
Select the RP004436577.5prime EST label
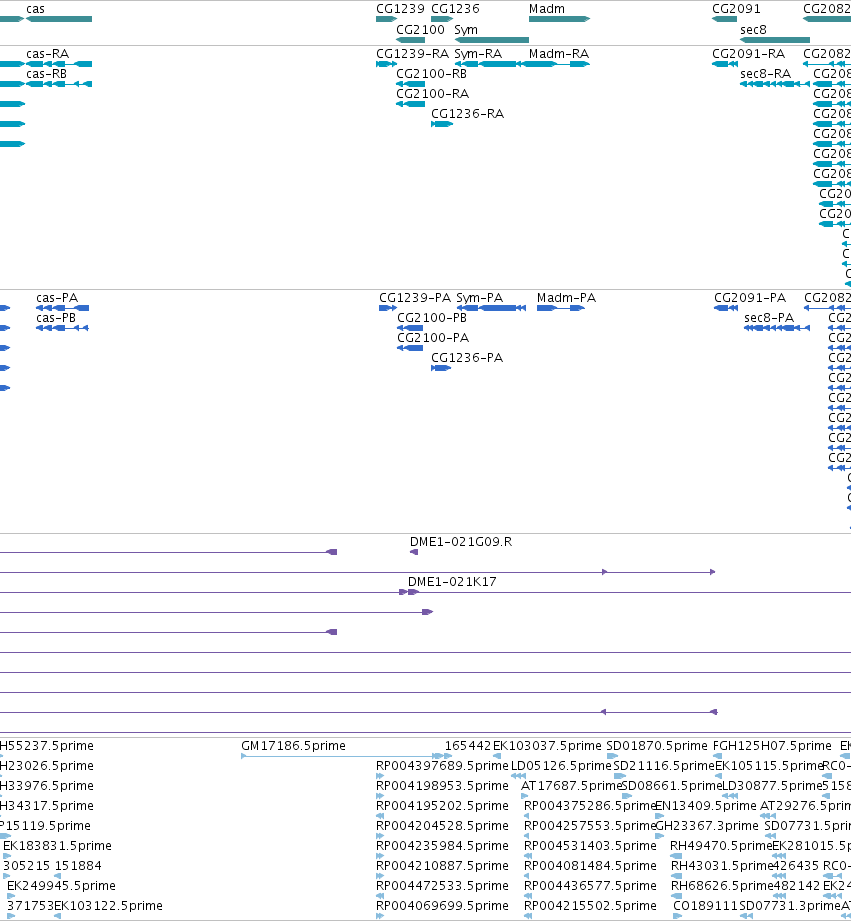590,886
